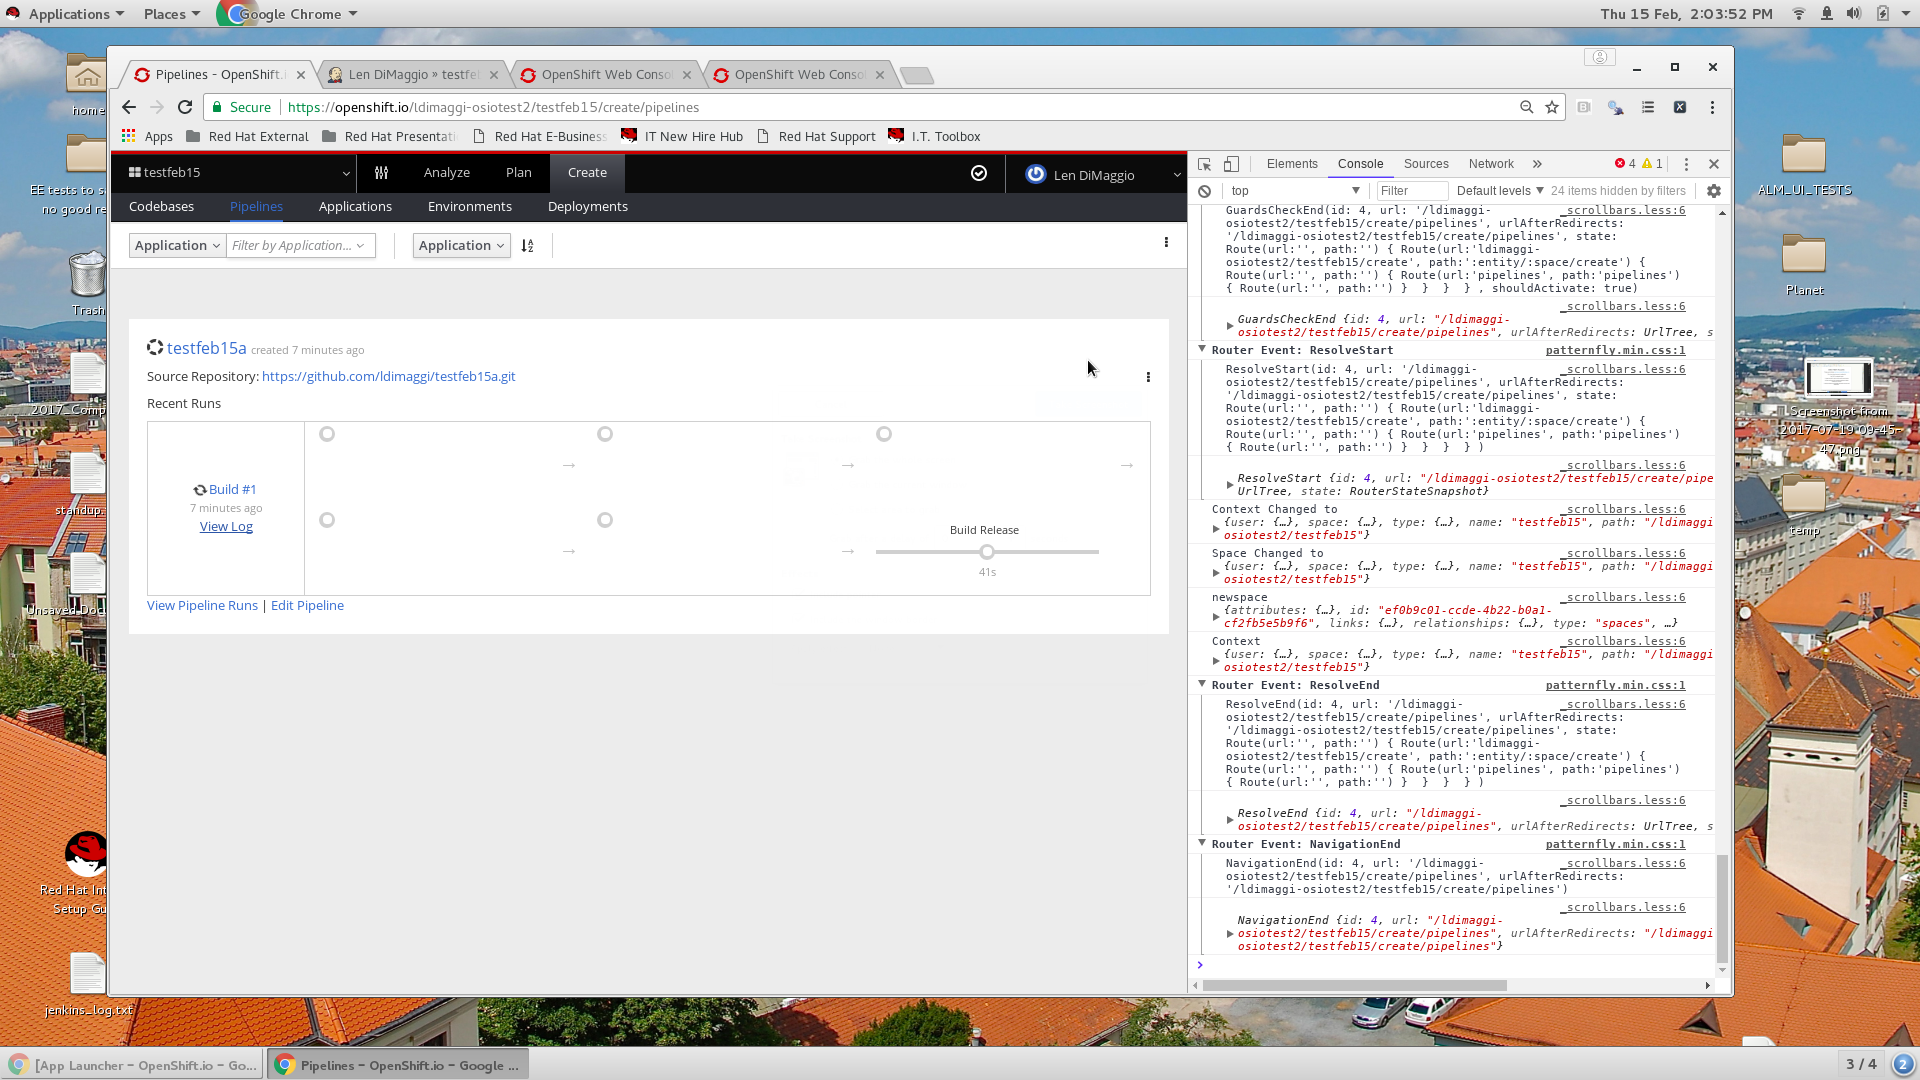The image size is (1920, 1080).
Task: Switch to the Applications tab
Action: click(355, 207)
